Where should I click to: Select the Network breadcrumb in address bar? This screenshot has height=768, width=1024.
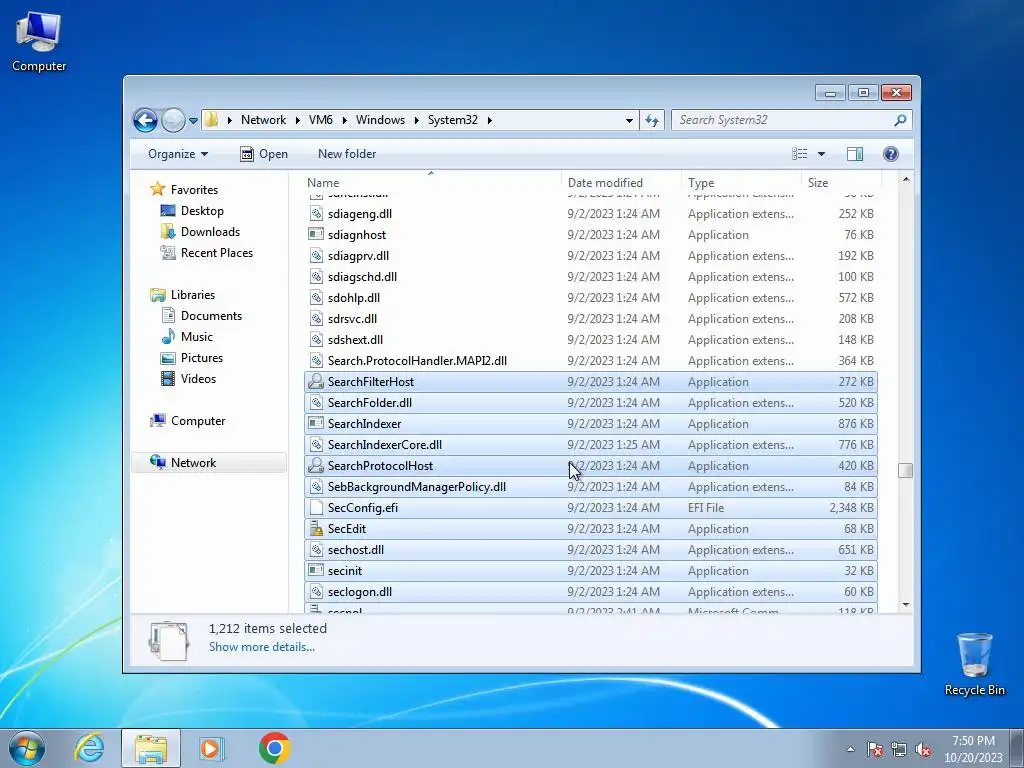tap(263, 120)
